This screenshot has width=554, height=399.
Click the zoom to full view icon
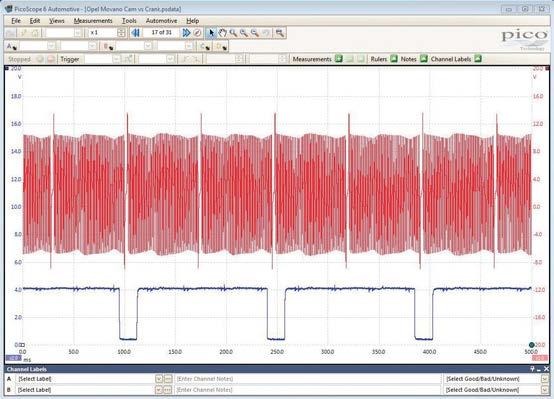280,33
